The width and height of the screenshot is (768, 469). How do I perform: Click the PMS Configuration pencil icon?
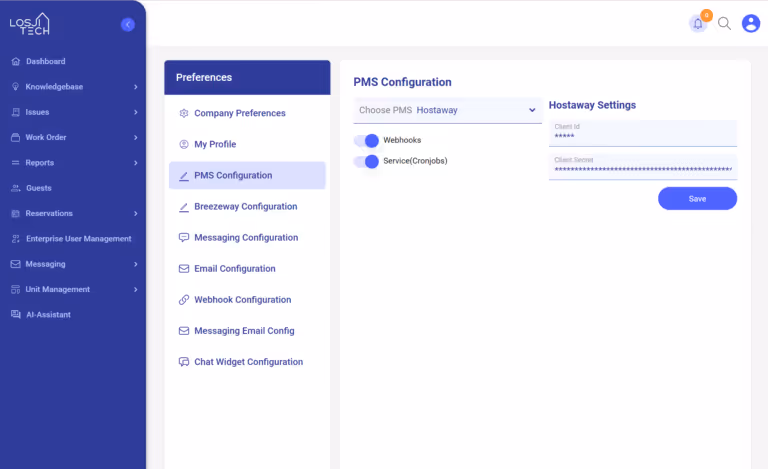coord(184,176)
